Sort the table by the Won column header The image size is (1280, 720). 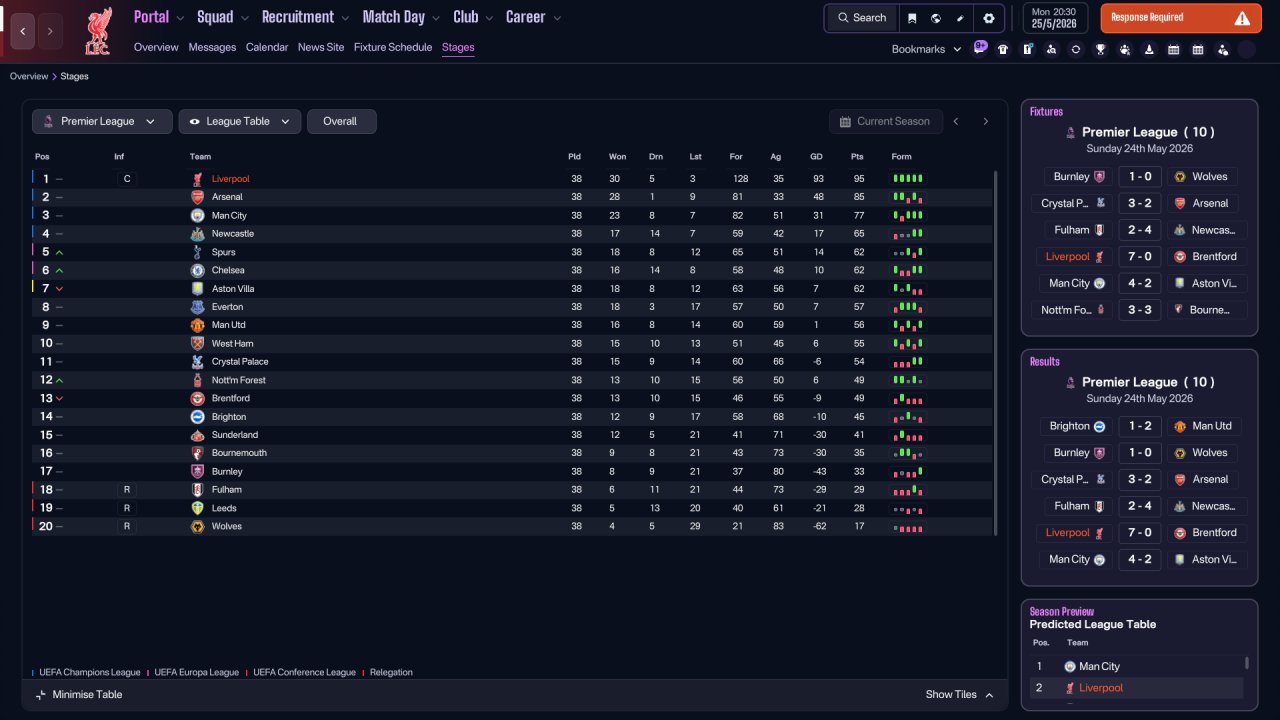[x=618, y=156]
